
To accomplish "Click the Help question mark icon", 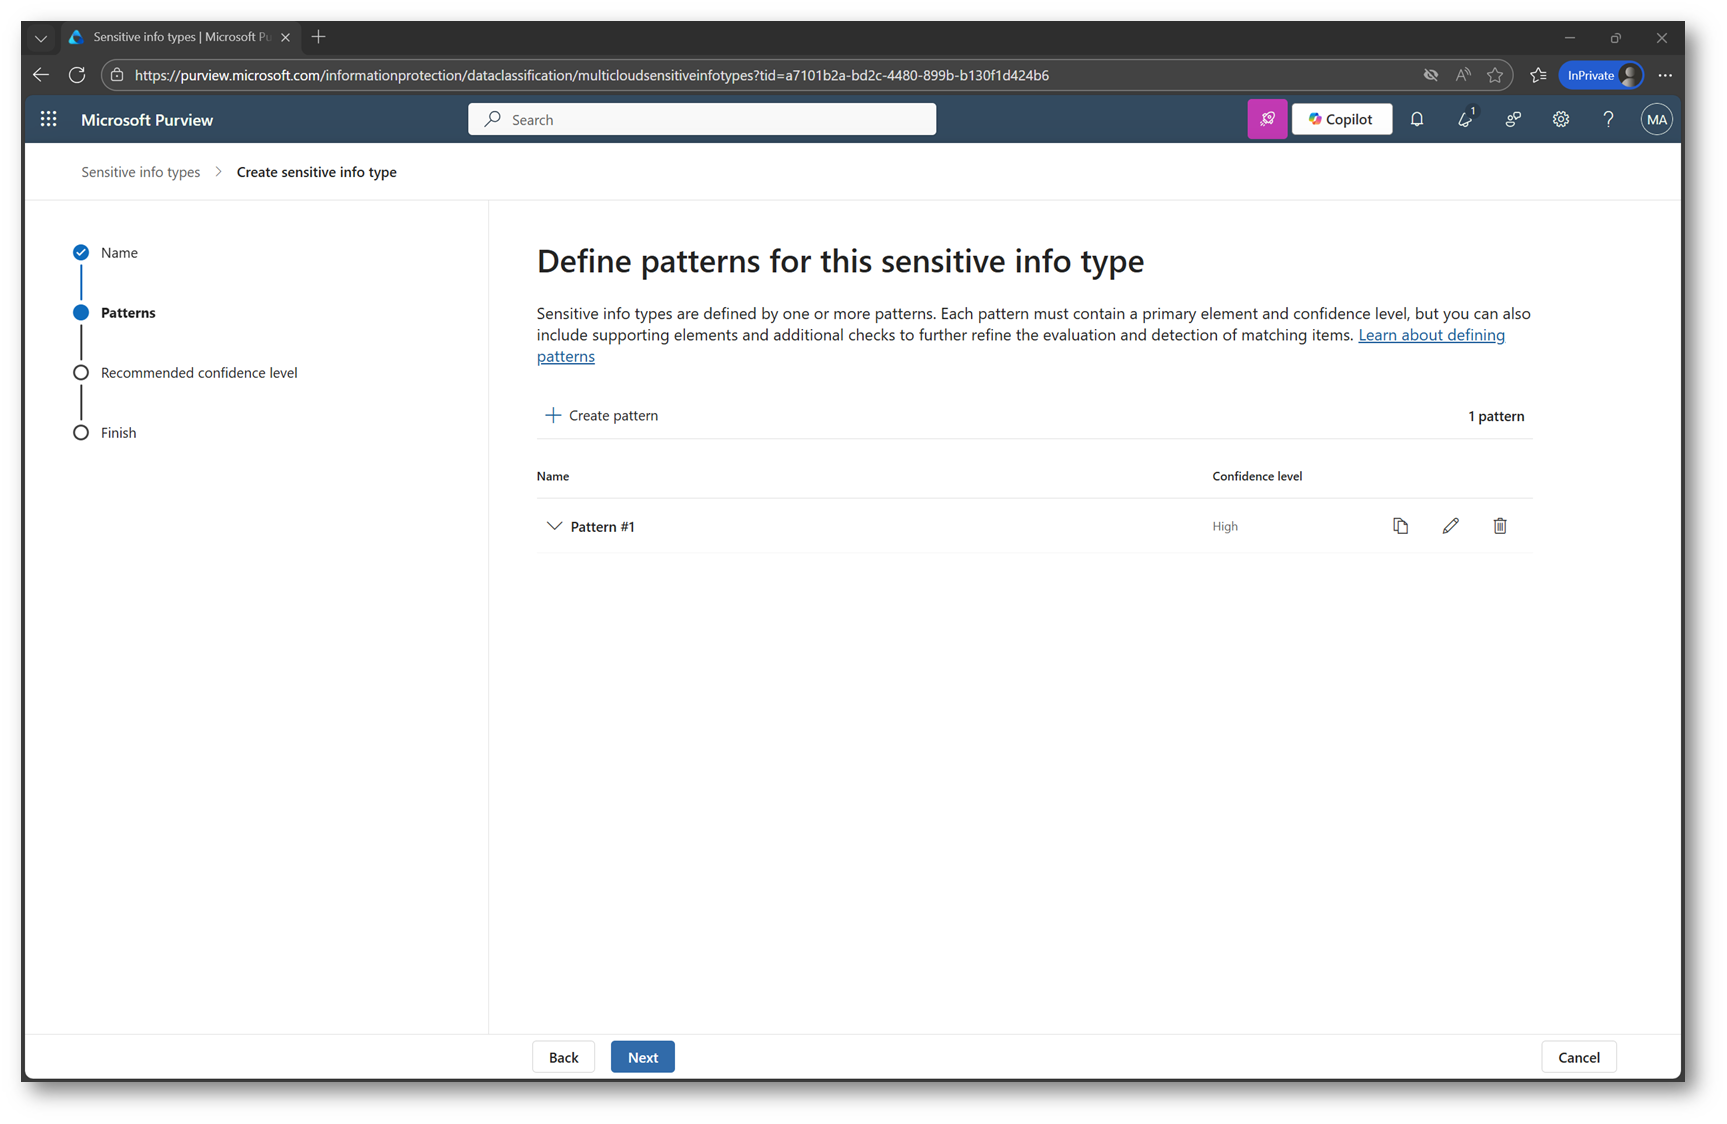I will coord(1608,119).
